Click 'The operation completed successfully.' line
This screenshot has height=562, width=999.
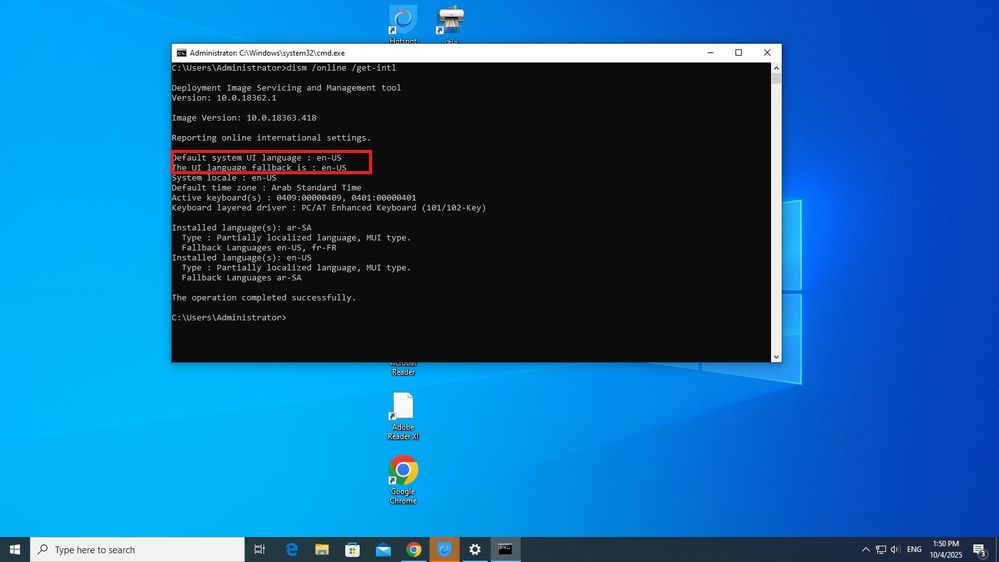pos(264,298)
